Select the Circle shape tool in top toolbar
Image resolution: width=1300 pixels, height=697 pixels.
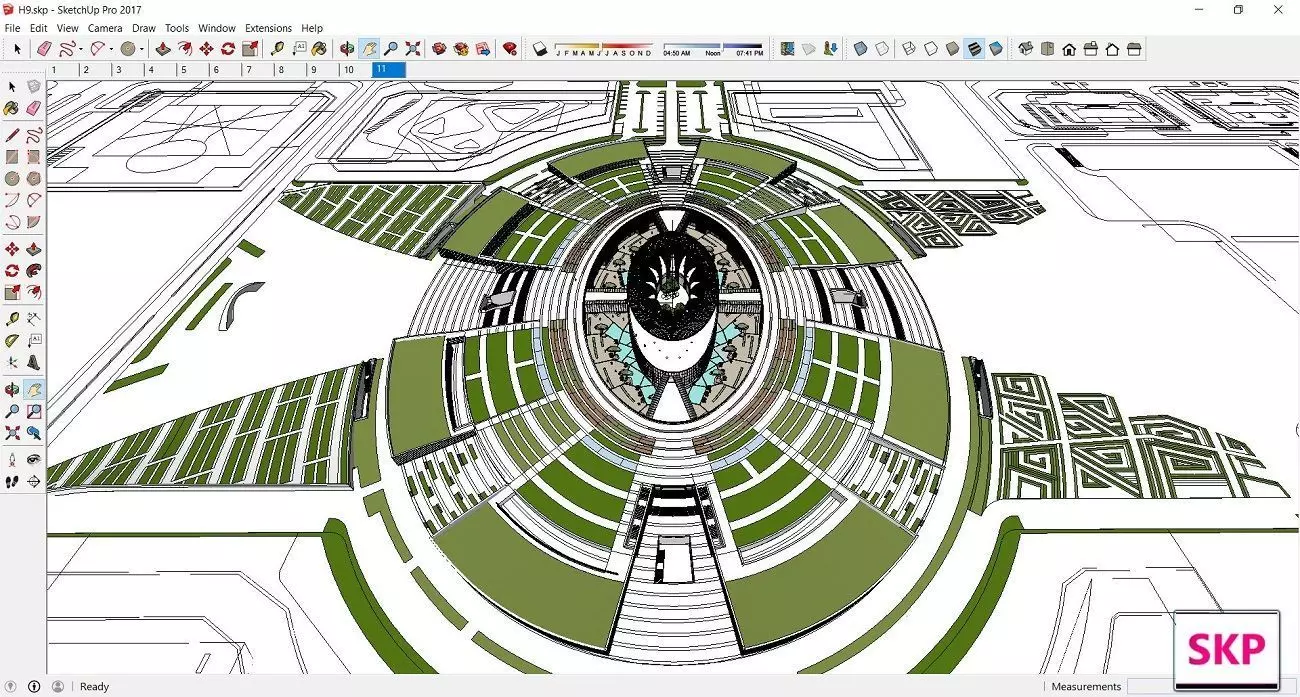tap(128, 48)
